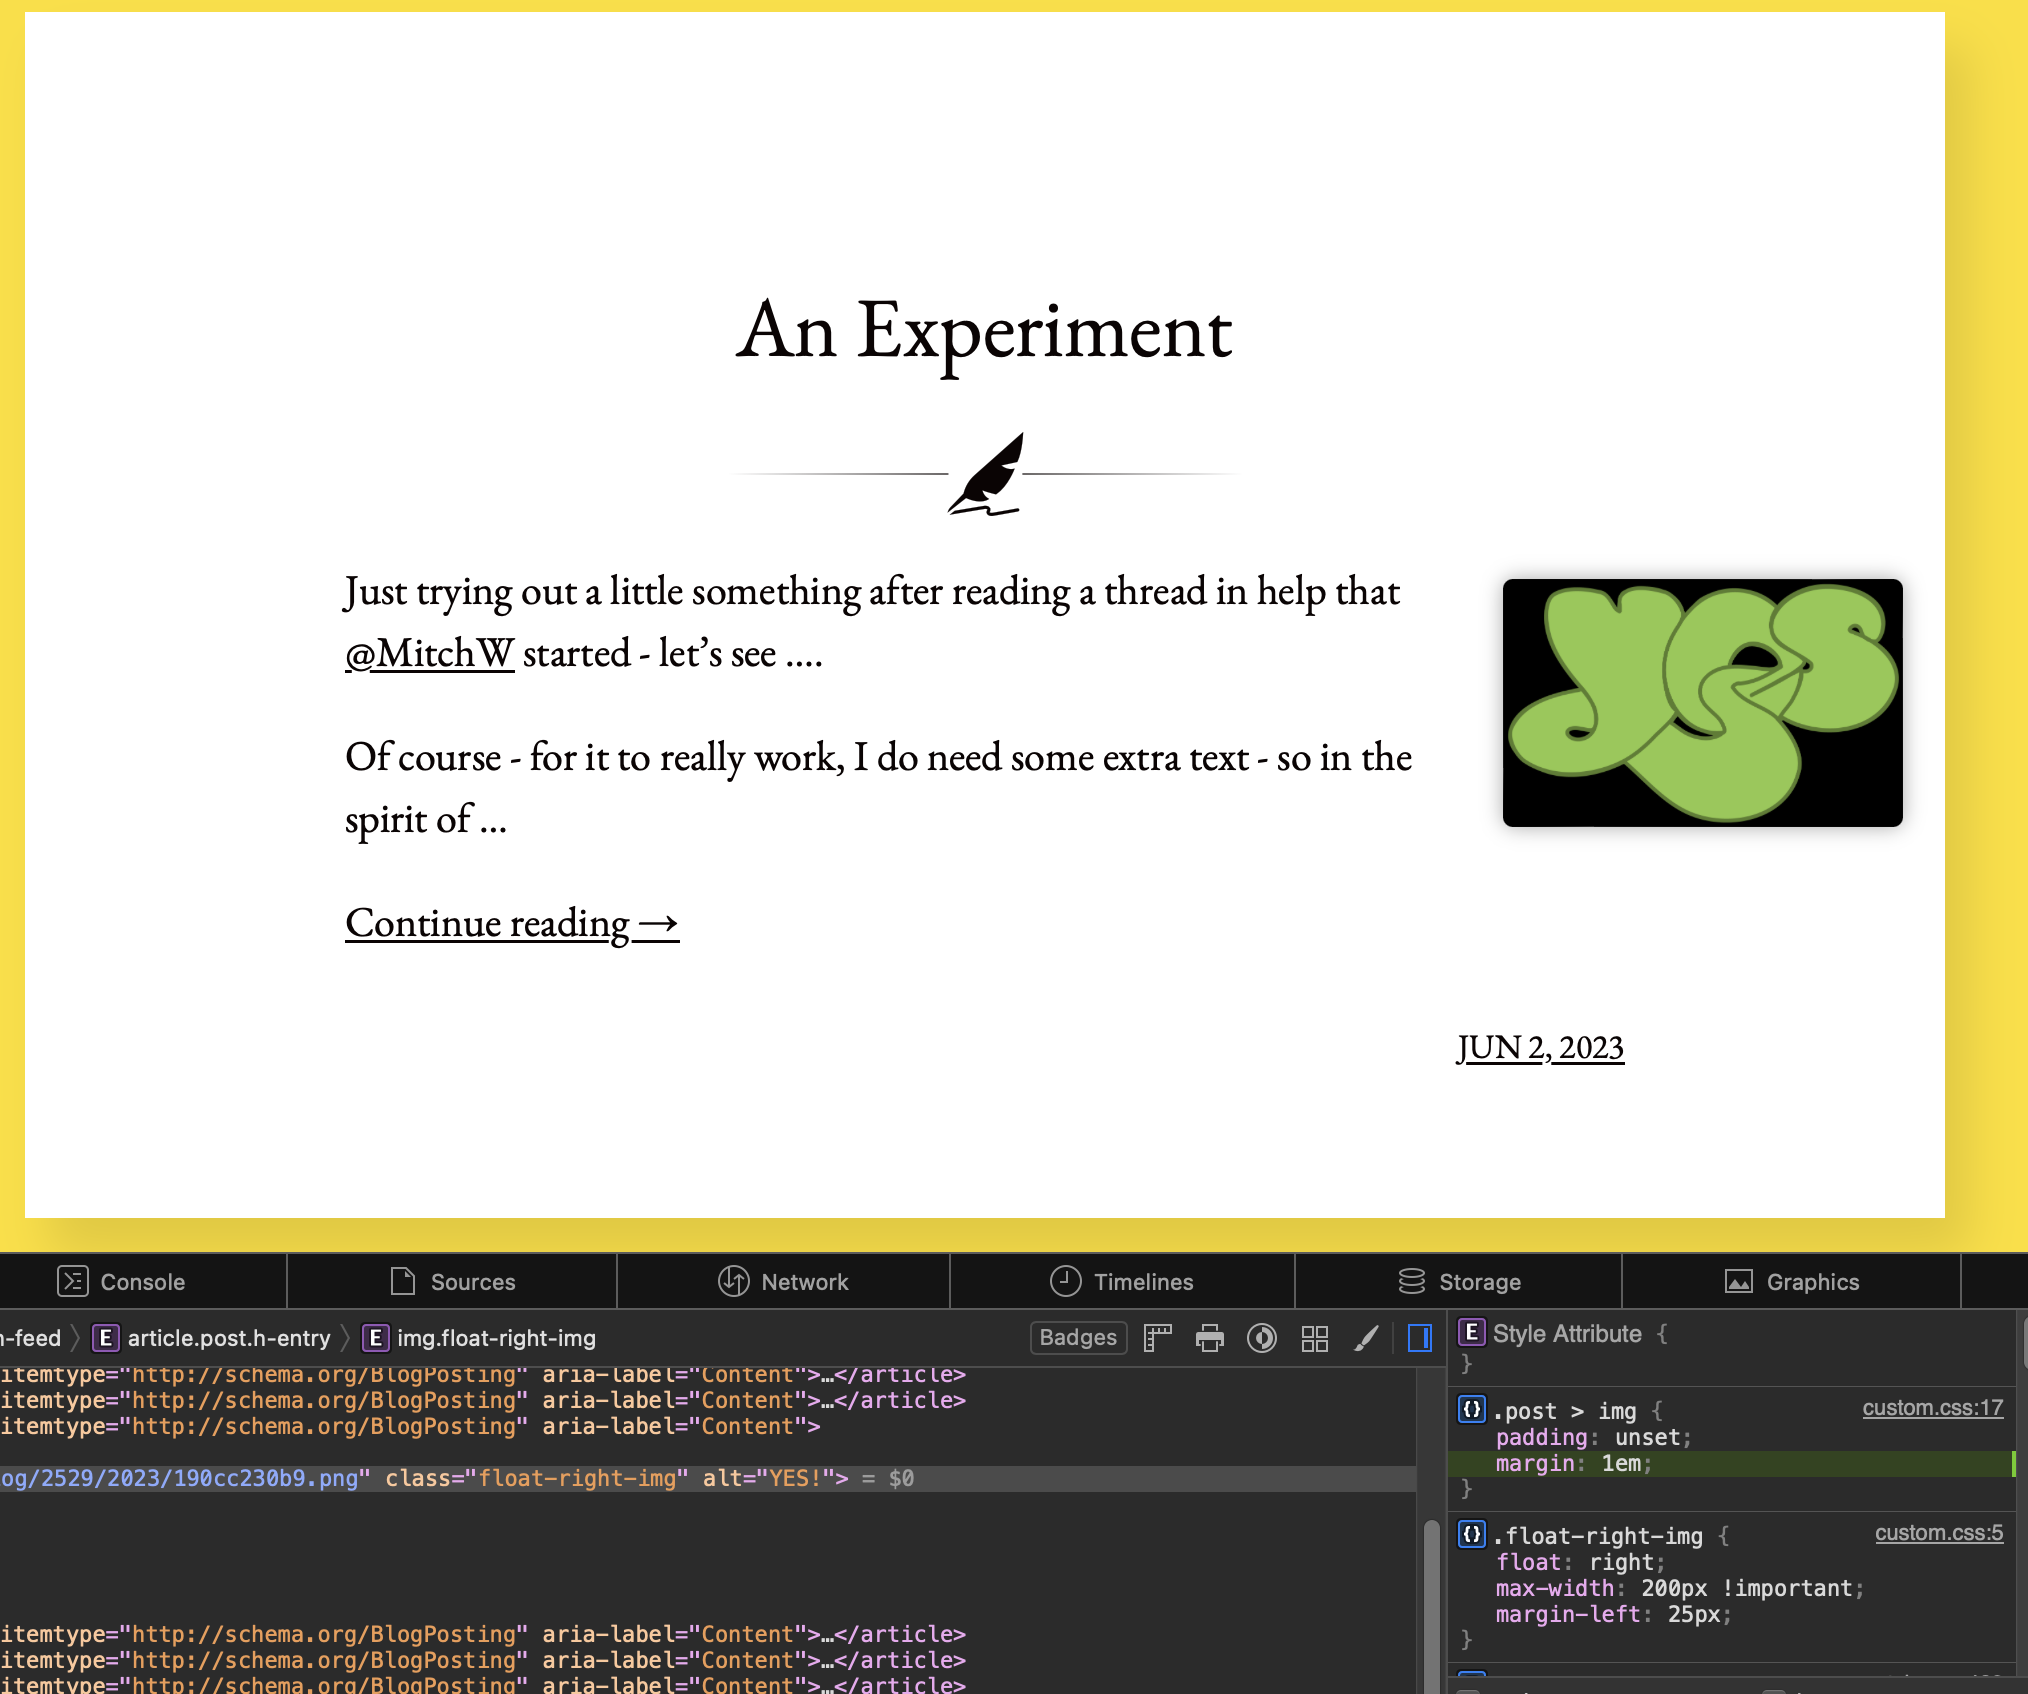
Task: Click the @MitchW mention link
Action: pos(430,653)
